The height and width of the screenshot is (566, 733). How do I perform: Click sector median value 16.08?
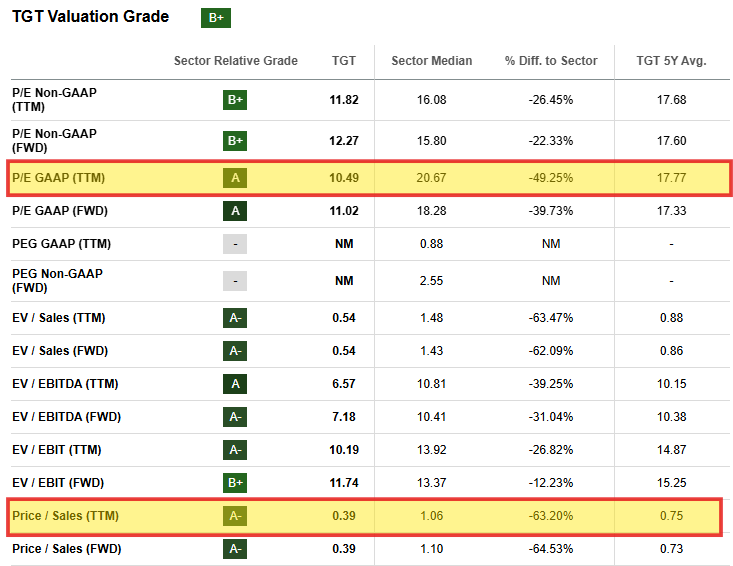coord(431,100)
